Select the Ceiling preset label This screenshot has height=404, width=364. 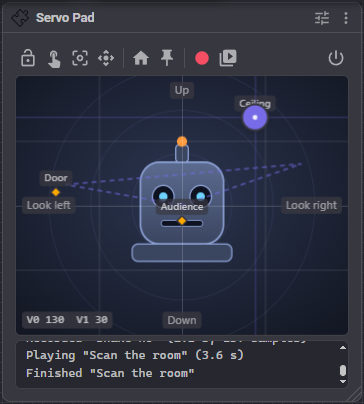[x=255, y=103]
